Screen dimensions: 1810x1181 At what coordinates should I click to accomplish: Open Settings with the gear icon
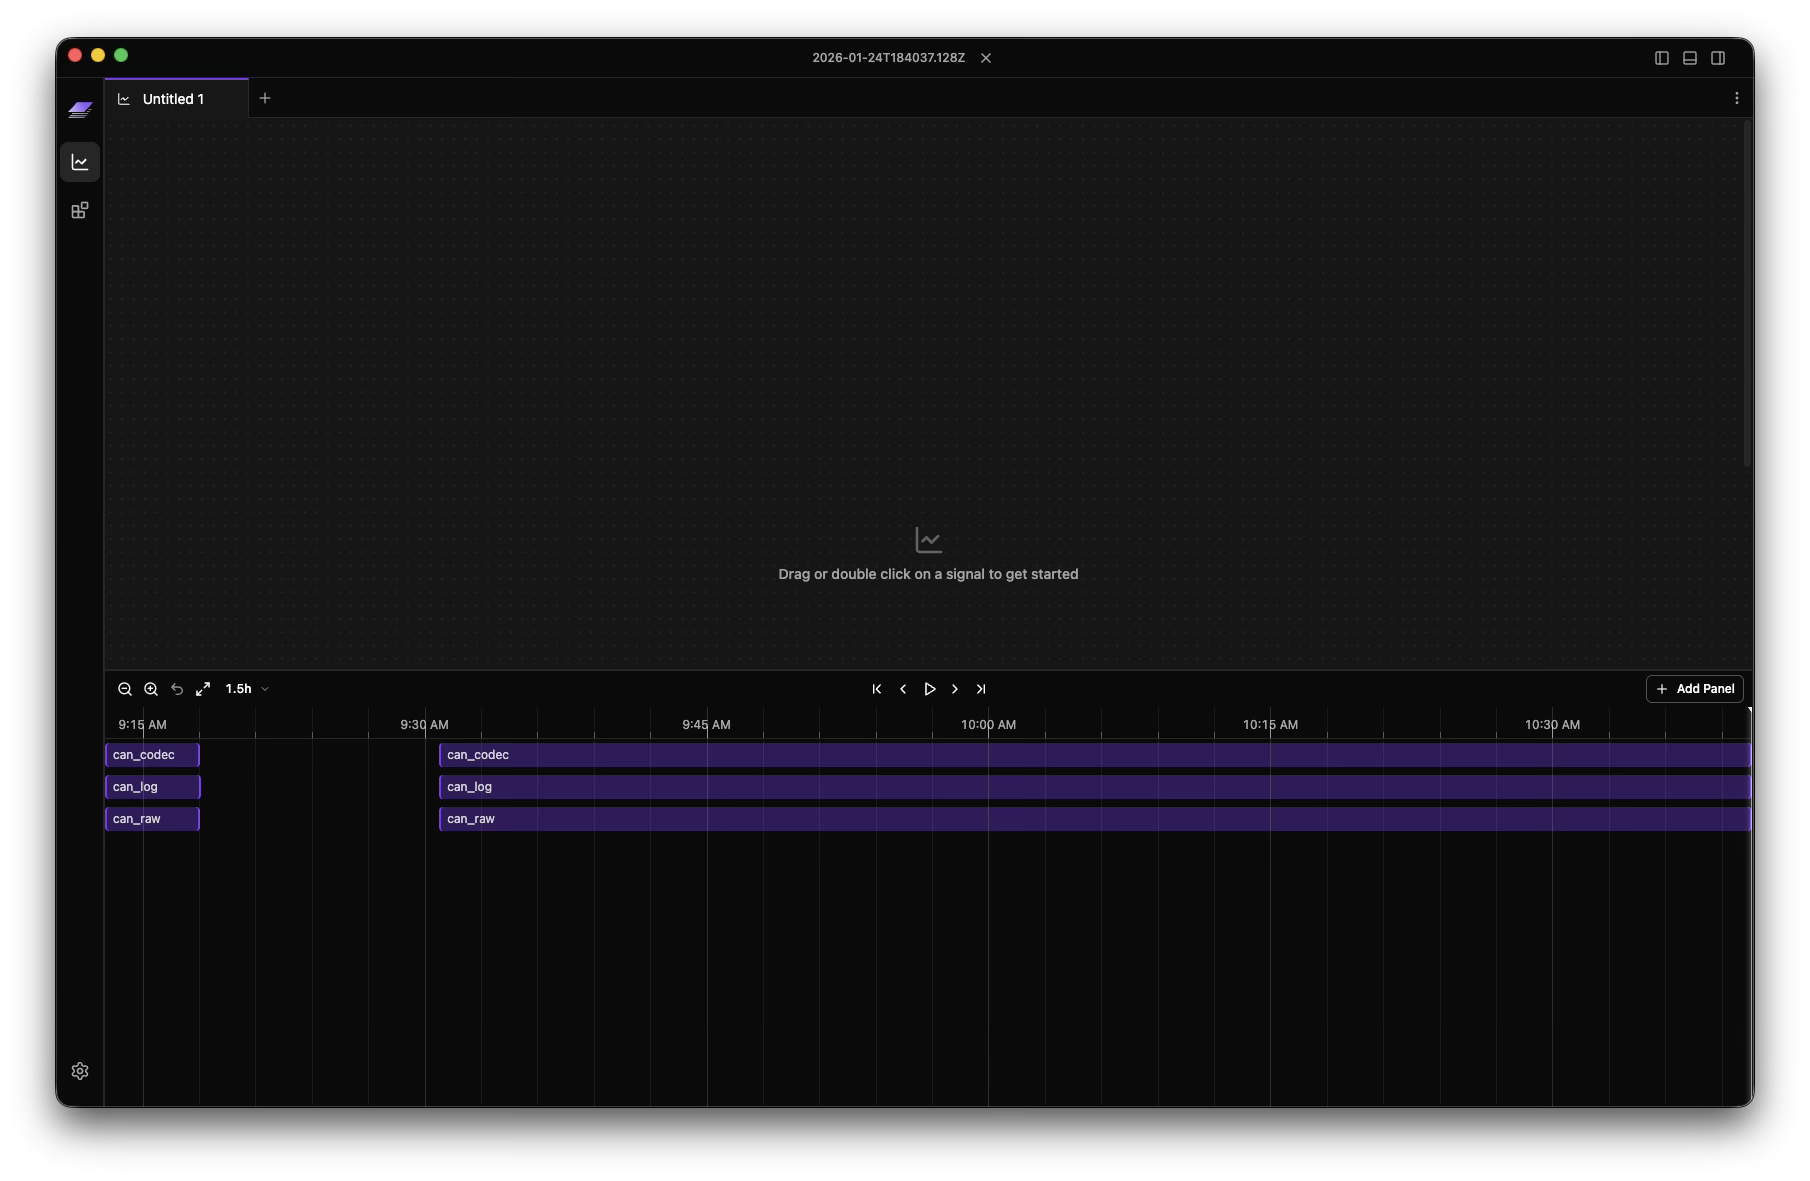coord(80,1070)
